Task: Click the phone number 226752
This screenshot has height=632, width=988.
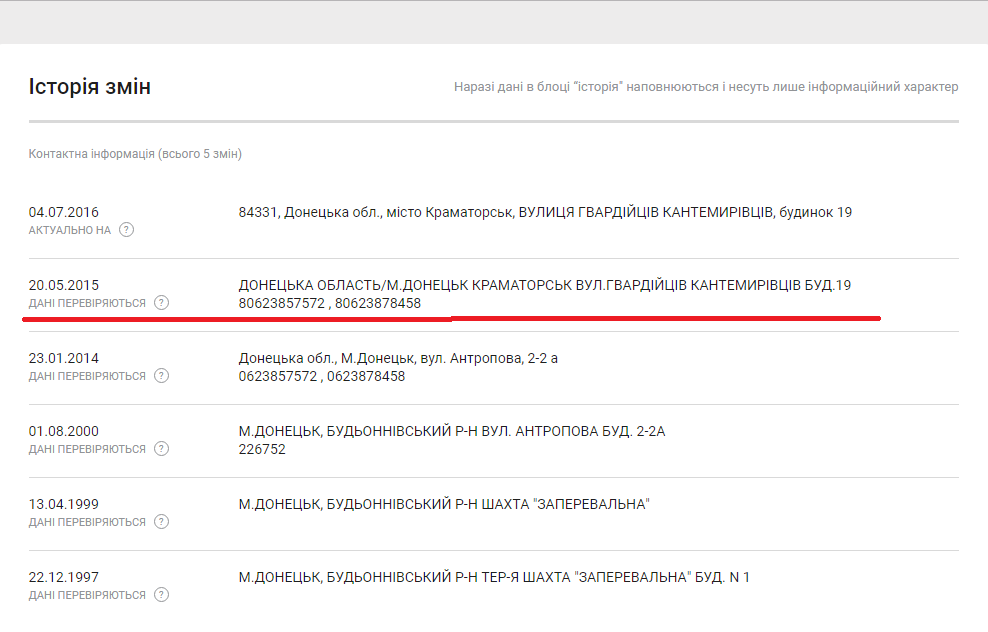Action: pos(262,449)
